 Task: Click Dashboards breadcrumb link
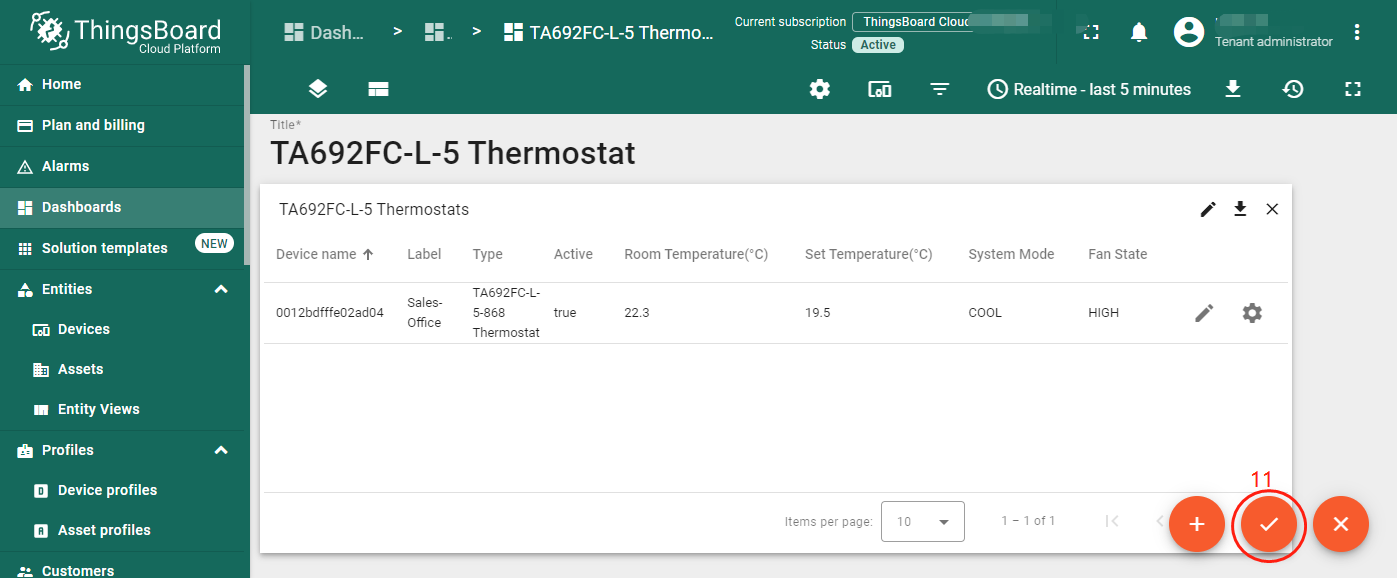point(324,32)
